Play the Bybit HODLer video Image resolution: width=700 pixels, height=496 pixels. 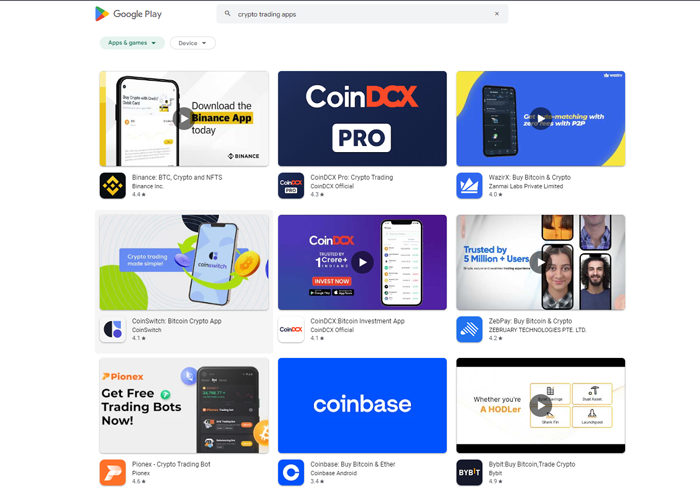(541, 405)
